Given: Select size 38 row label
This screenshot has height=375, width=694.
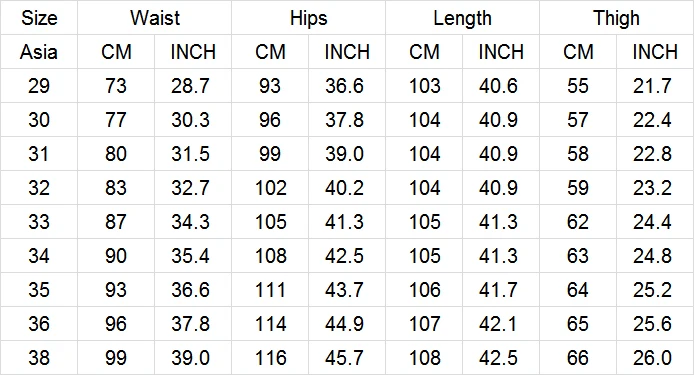Looking at the screenshot, I should (x=39, y=358).
